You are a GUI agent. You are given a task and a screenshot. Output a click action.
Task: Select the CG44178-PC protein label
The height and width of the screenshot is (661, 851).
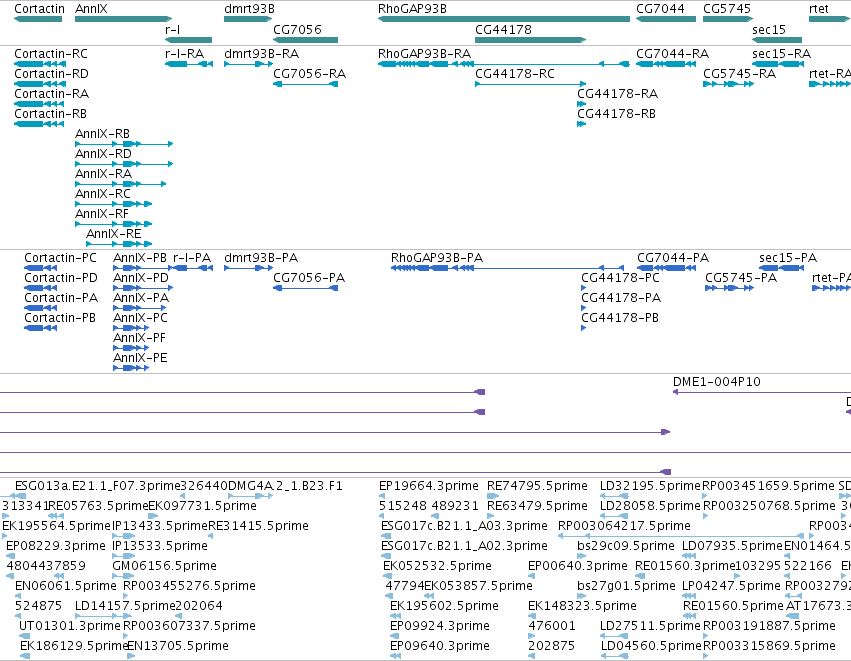coord(620,278)
